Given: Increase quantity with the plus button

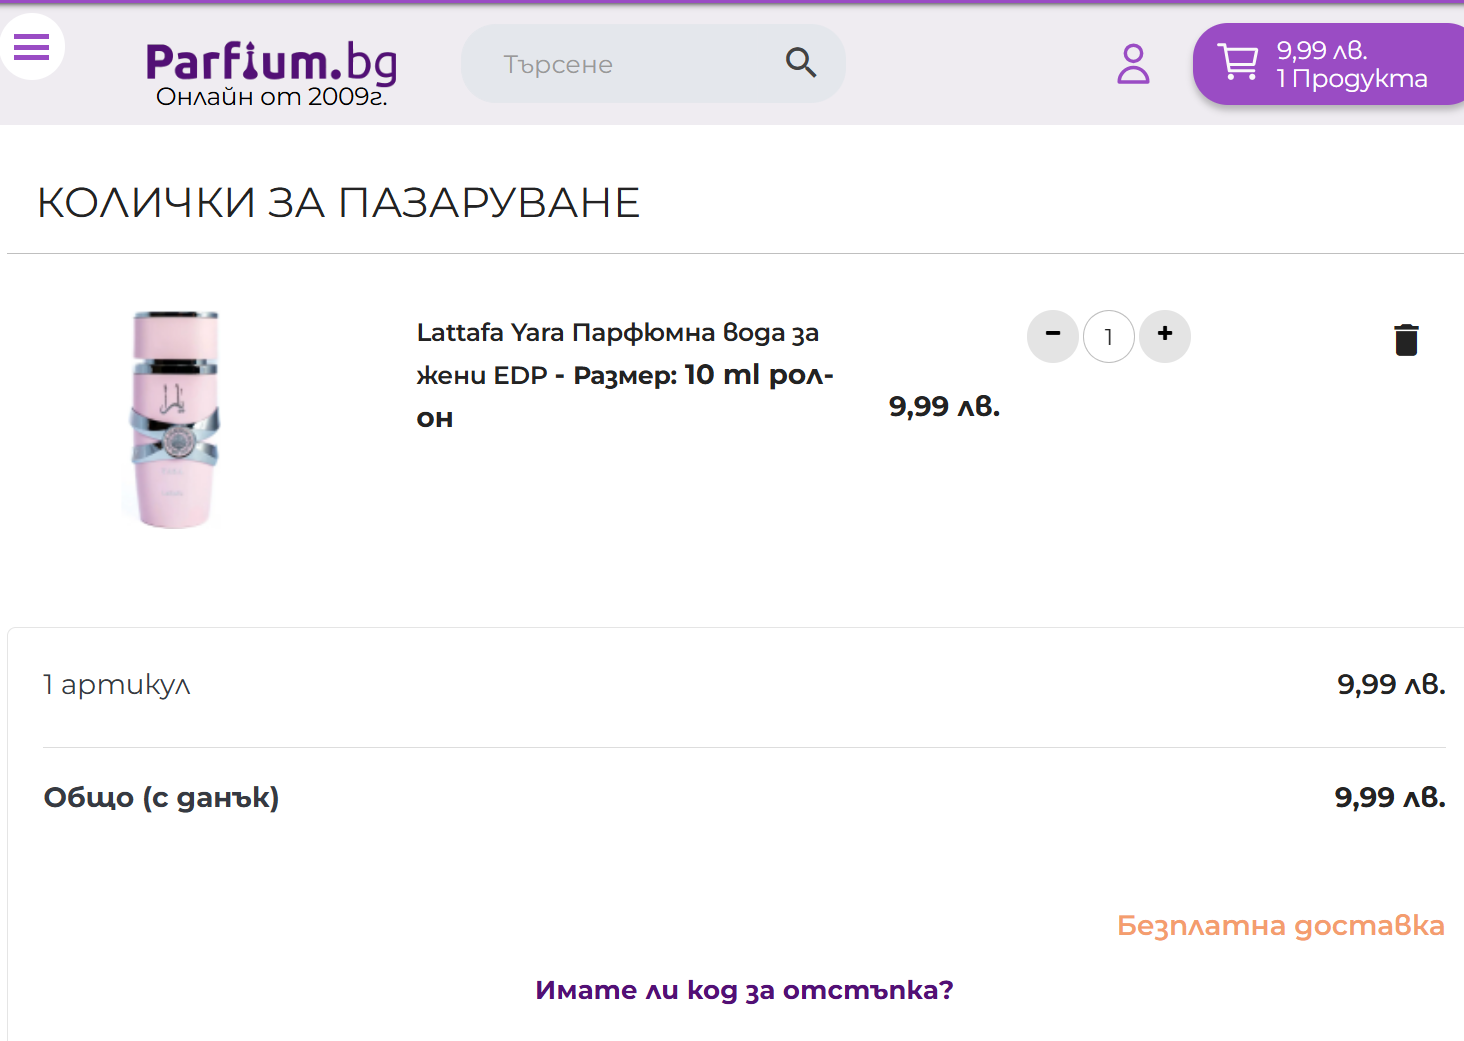Looking at the screenshot, I should pyautogui.click(x=1165, y=335).
